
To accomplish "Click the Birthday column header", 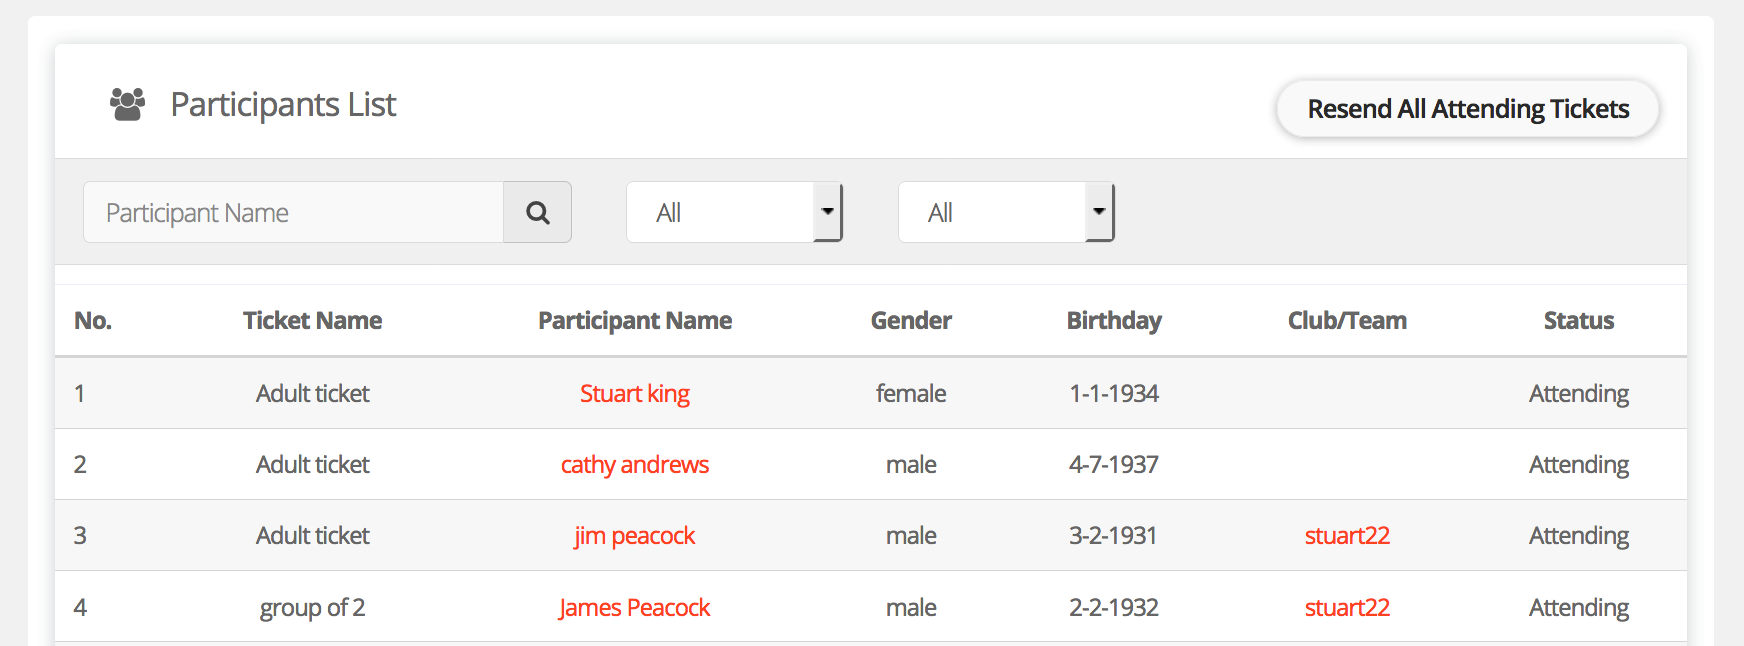I will tap(1113, 320).
